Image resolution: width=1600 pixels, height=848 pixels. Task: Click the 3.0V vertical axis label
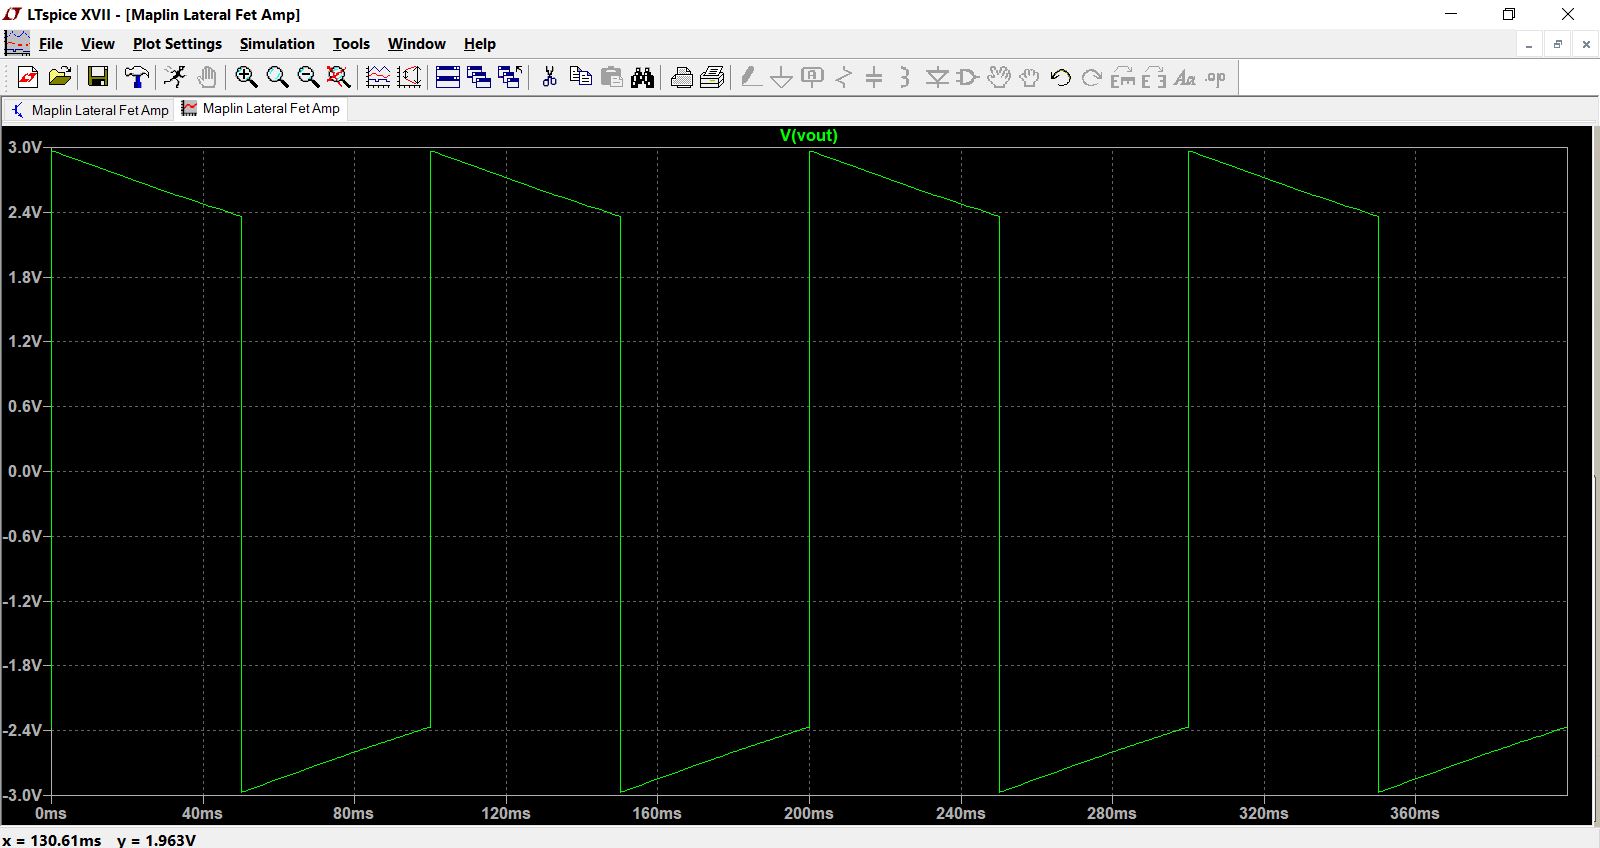point(25,147)
